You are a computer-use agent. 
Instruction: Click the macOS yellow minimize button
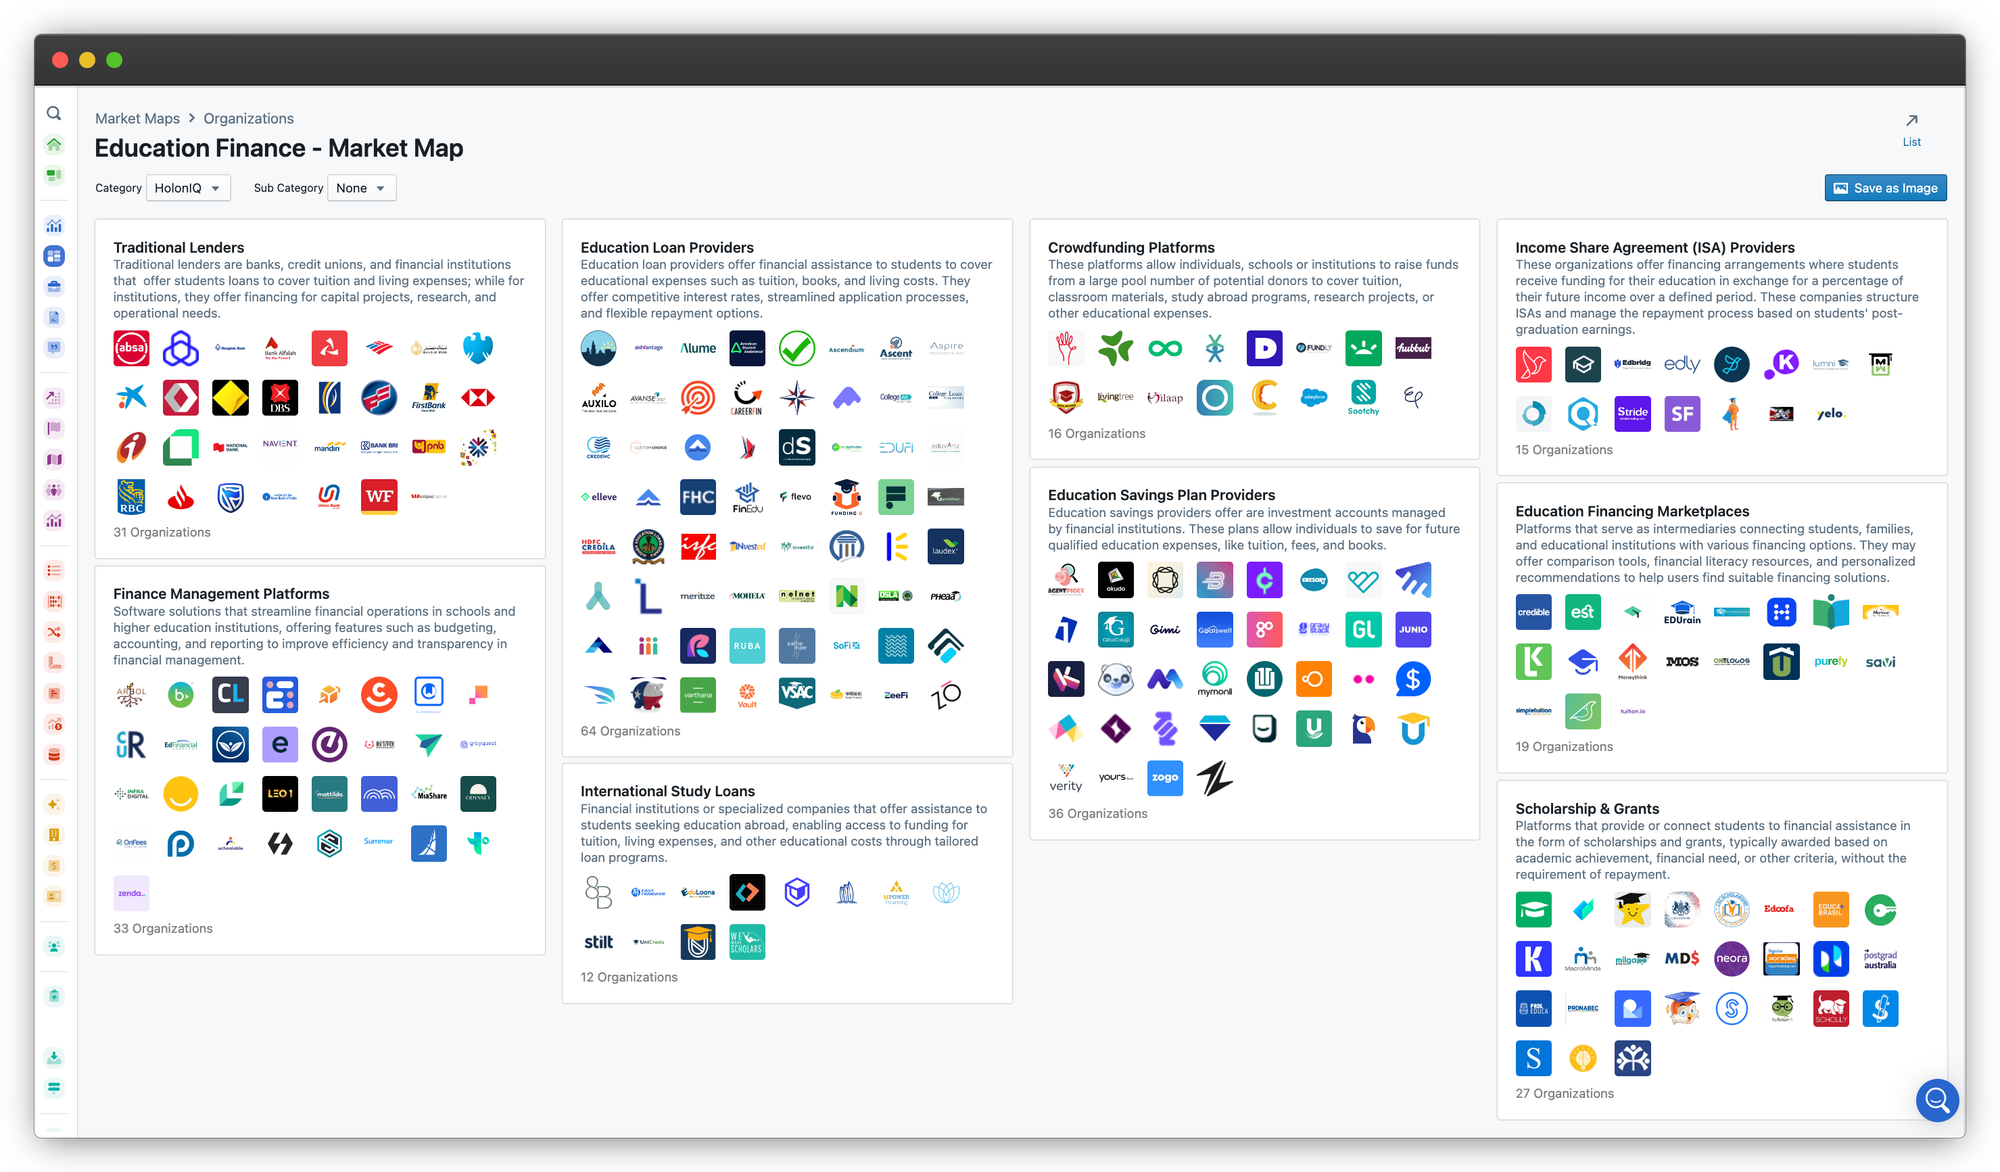[x=87, y=60]
